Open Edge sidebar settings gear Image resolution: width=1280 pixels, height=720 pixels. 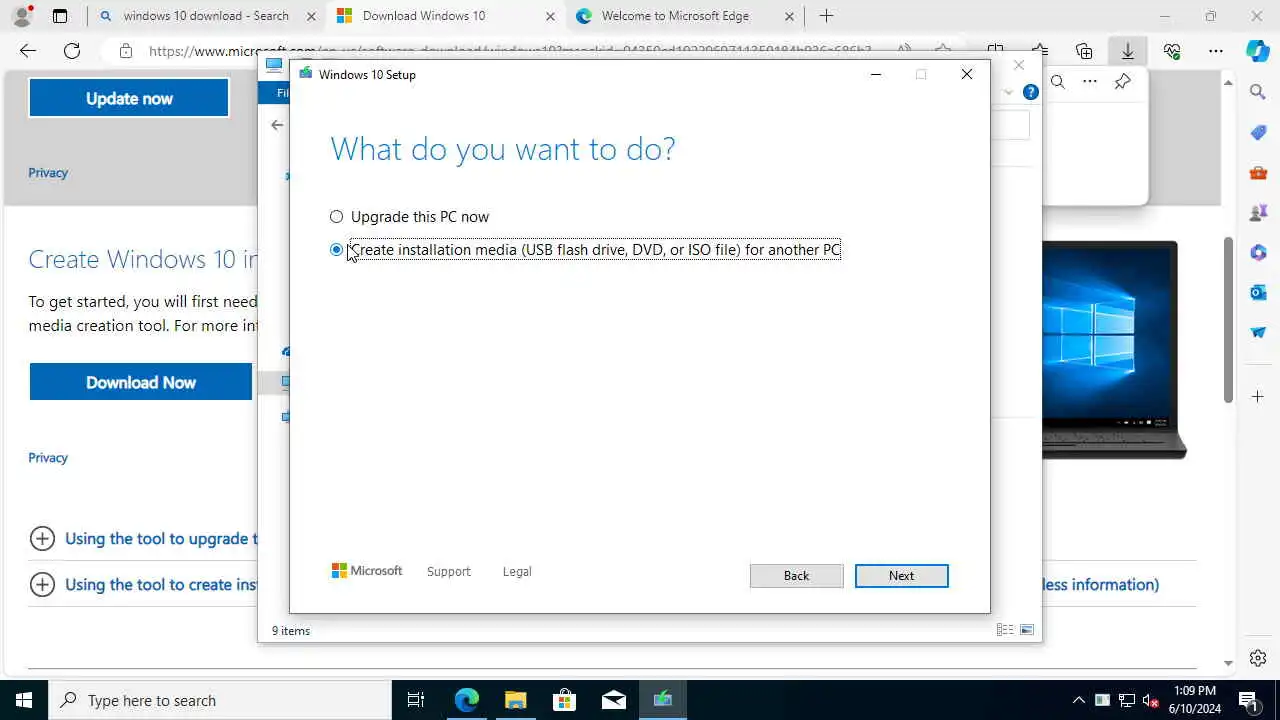click(x=1258, y=658)
